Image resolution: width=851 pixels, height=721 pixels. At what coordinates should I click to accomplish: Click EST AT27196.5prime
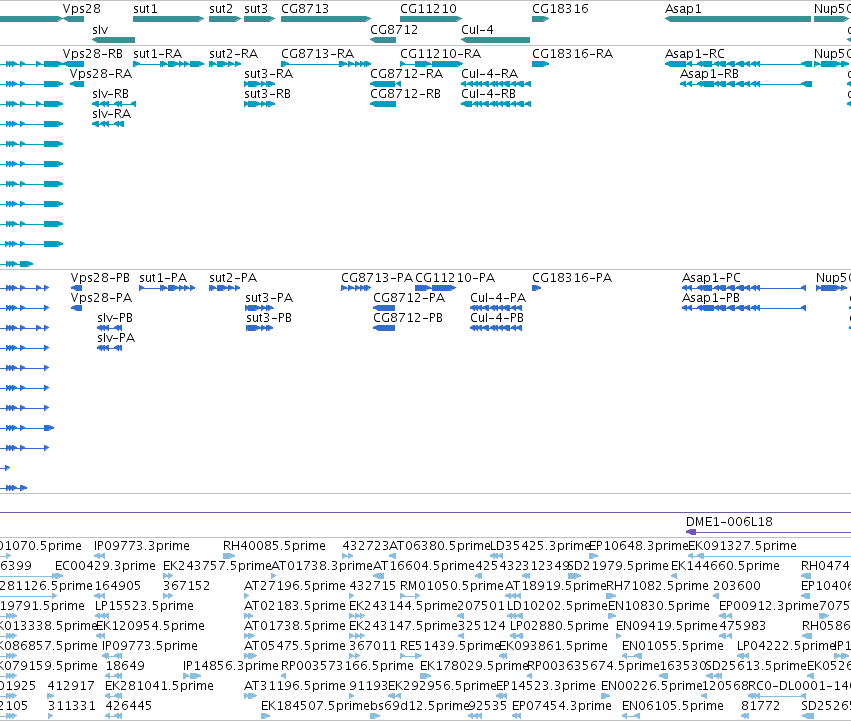(295, 586)
